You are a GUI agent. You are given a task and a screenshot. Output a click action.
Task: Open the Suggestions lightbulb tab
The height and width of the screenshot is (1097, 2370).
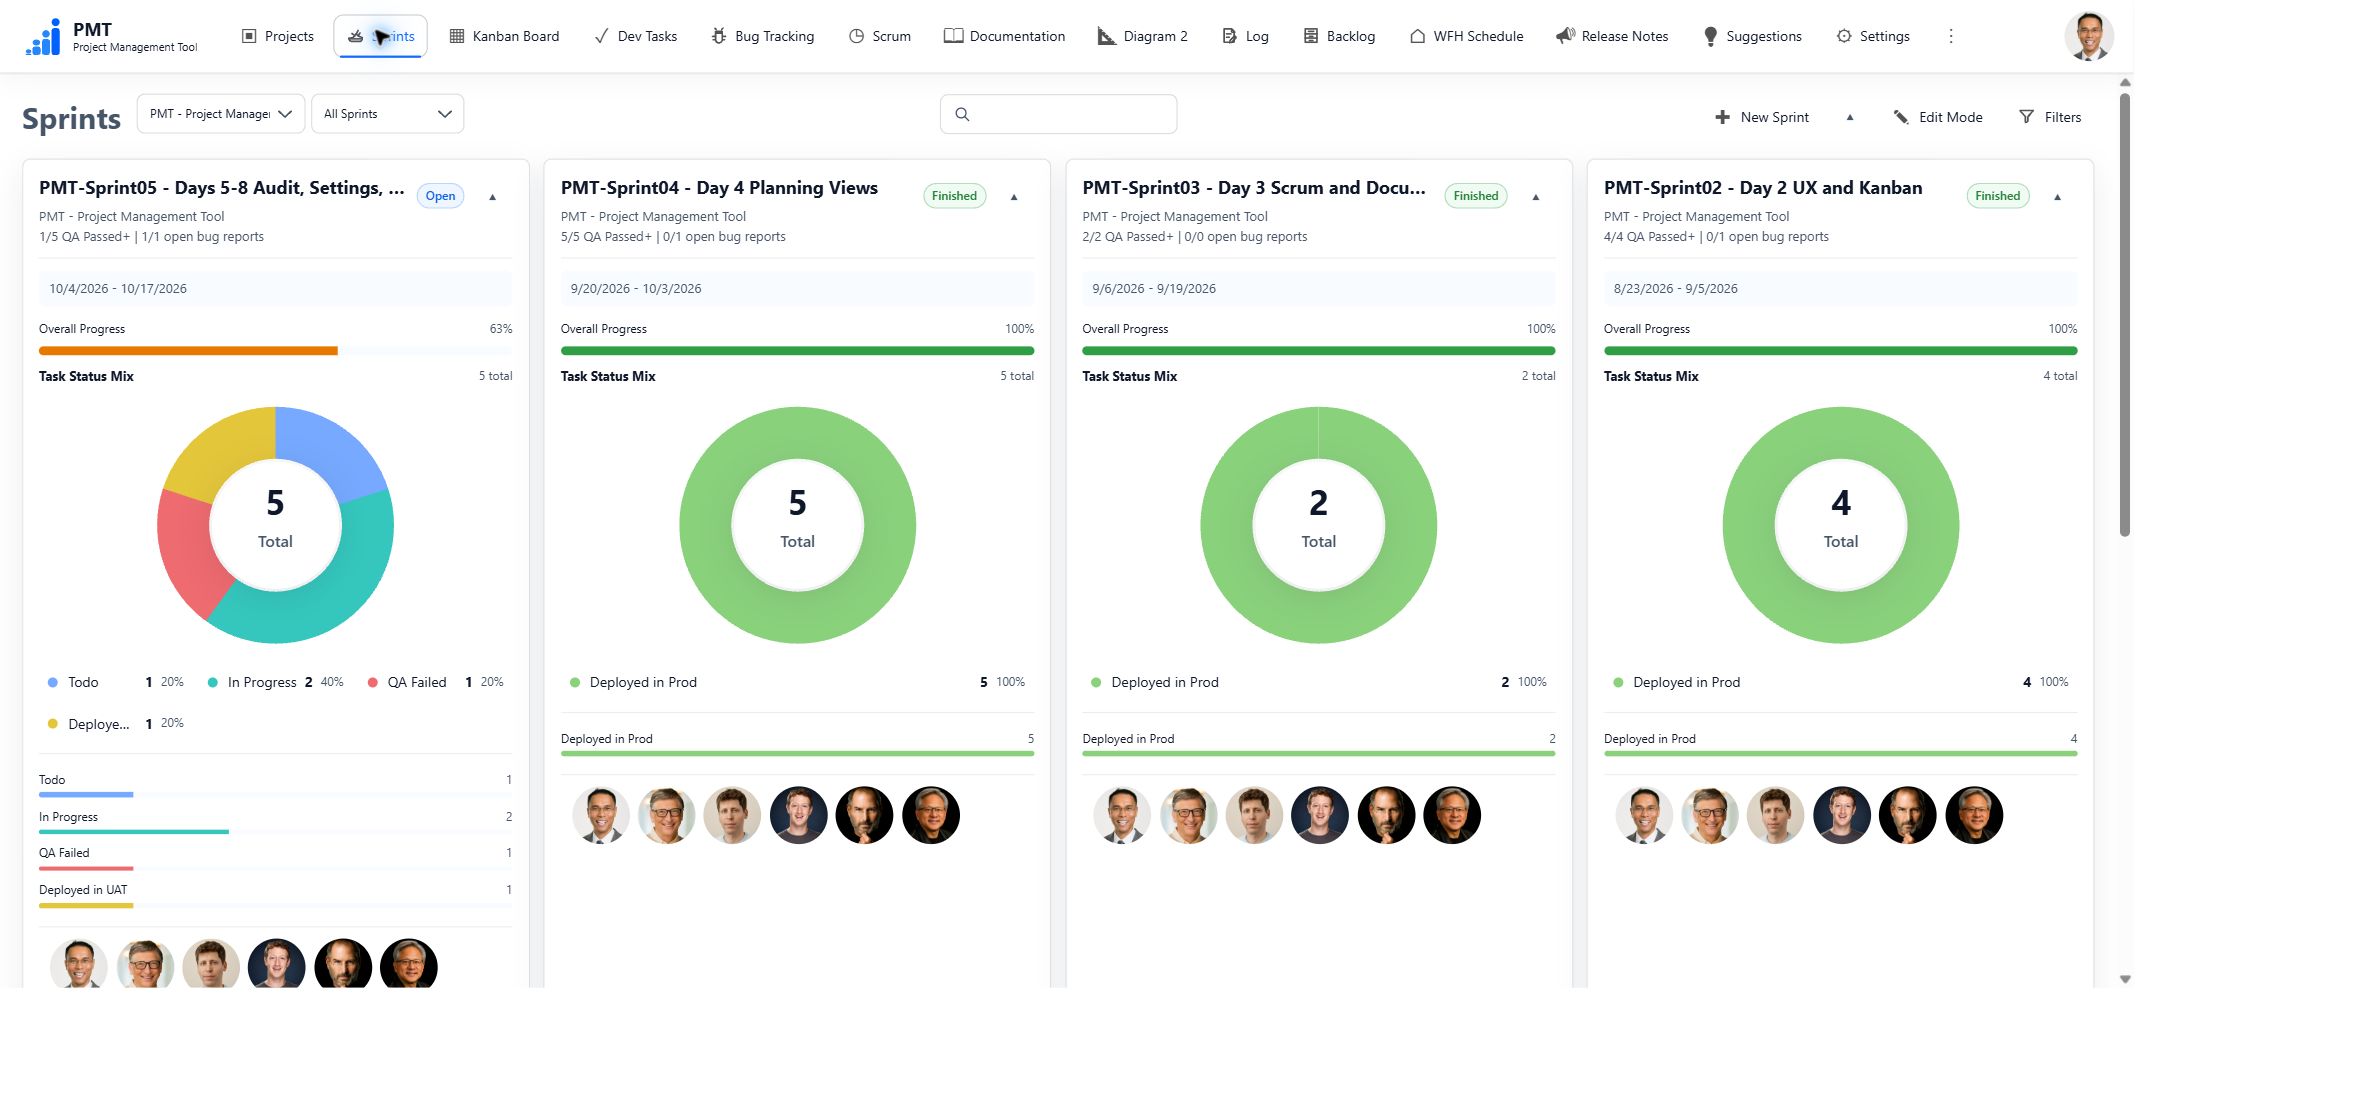[x=1752, y=36]
